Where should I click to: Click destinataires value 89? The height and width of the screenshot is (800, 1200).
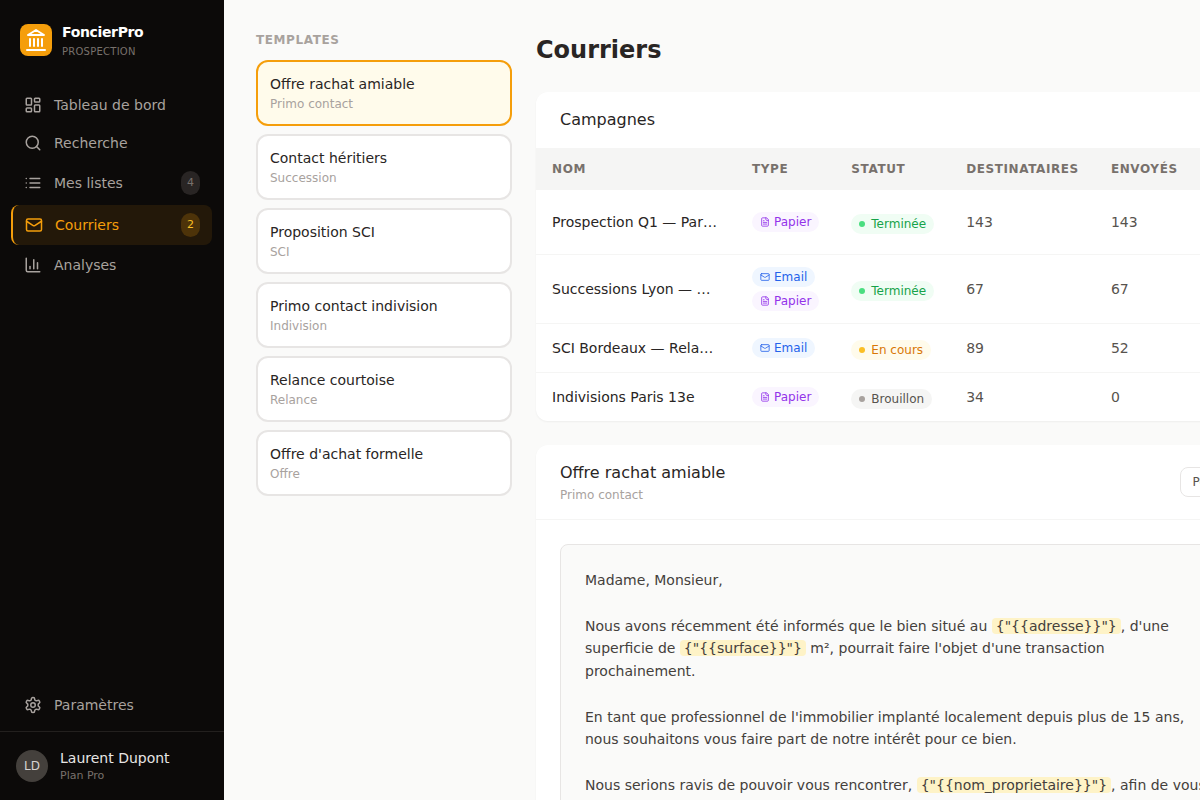click(975, 348)
